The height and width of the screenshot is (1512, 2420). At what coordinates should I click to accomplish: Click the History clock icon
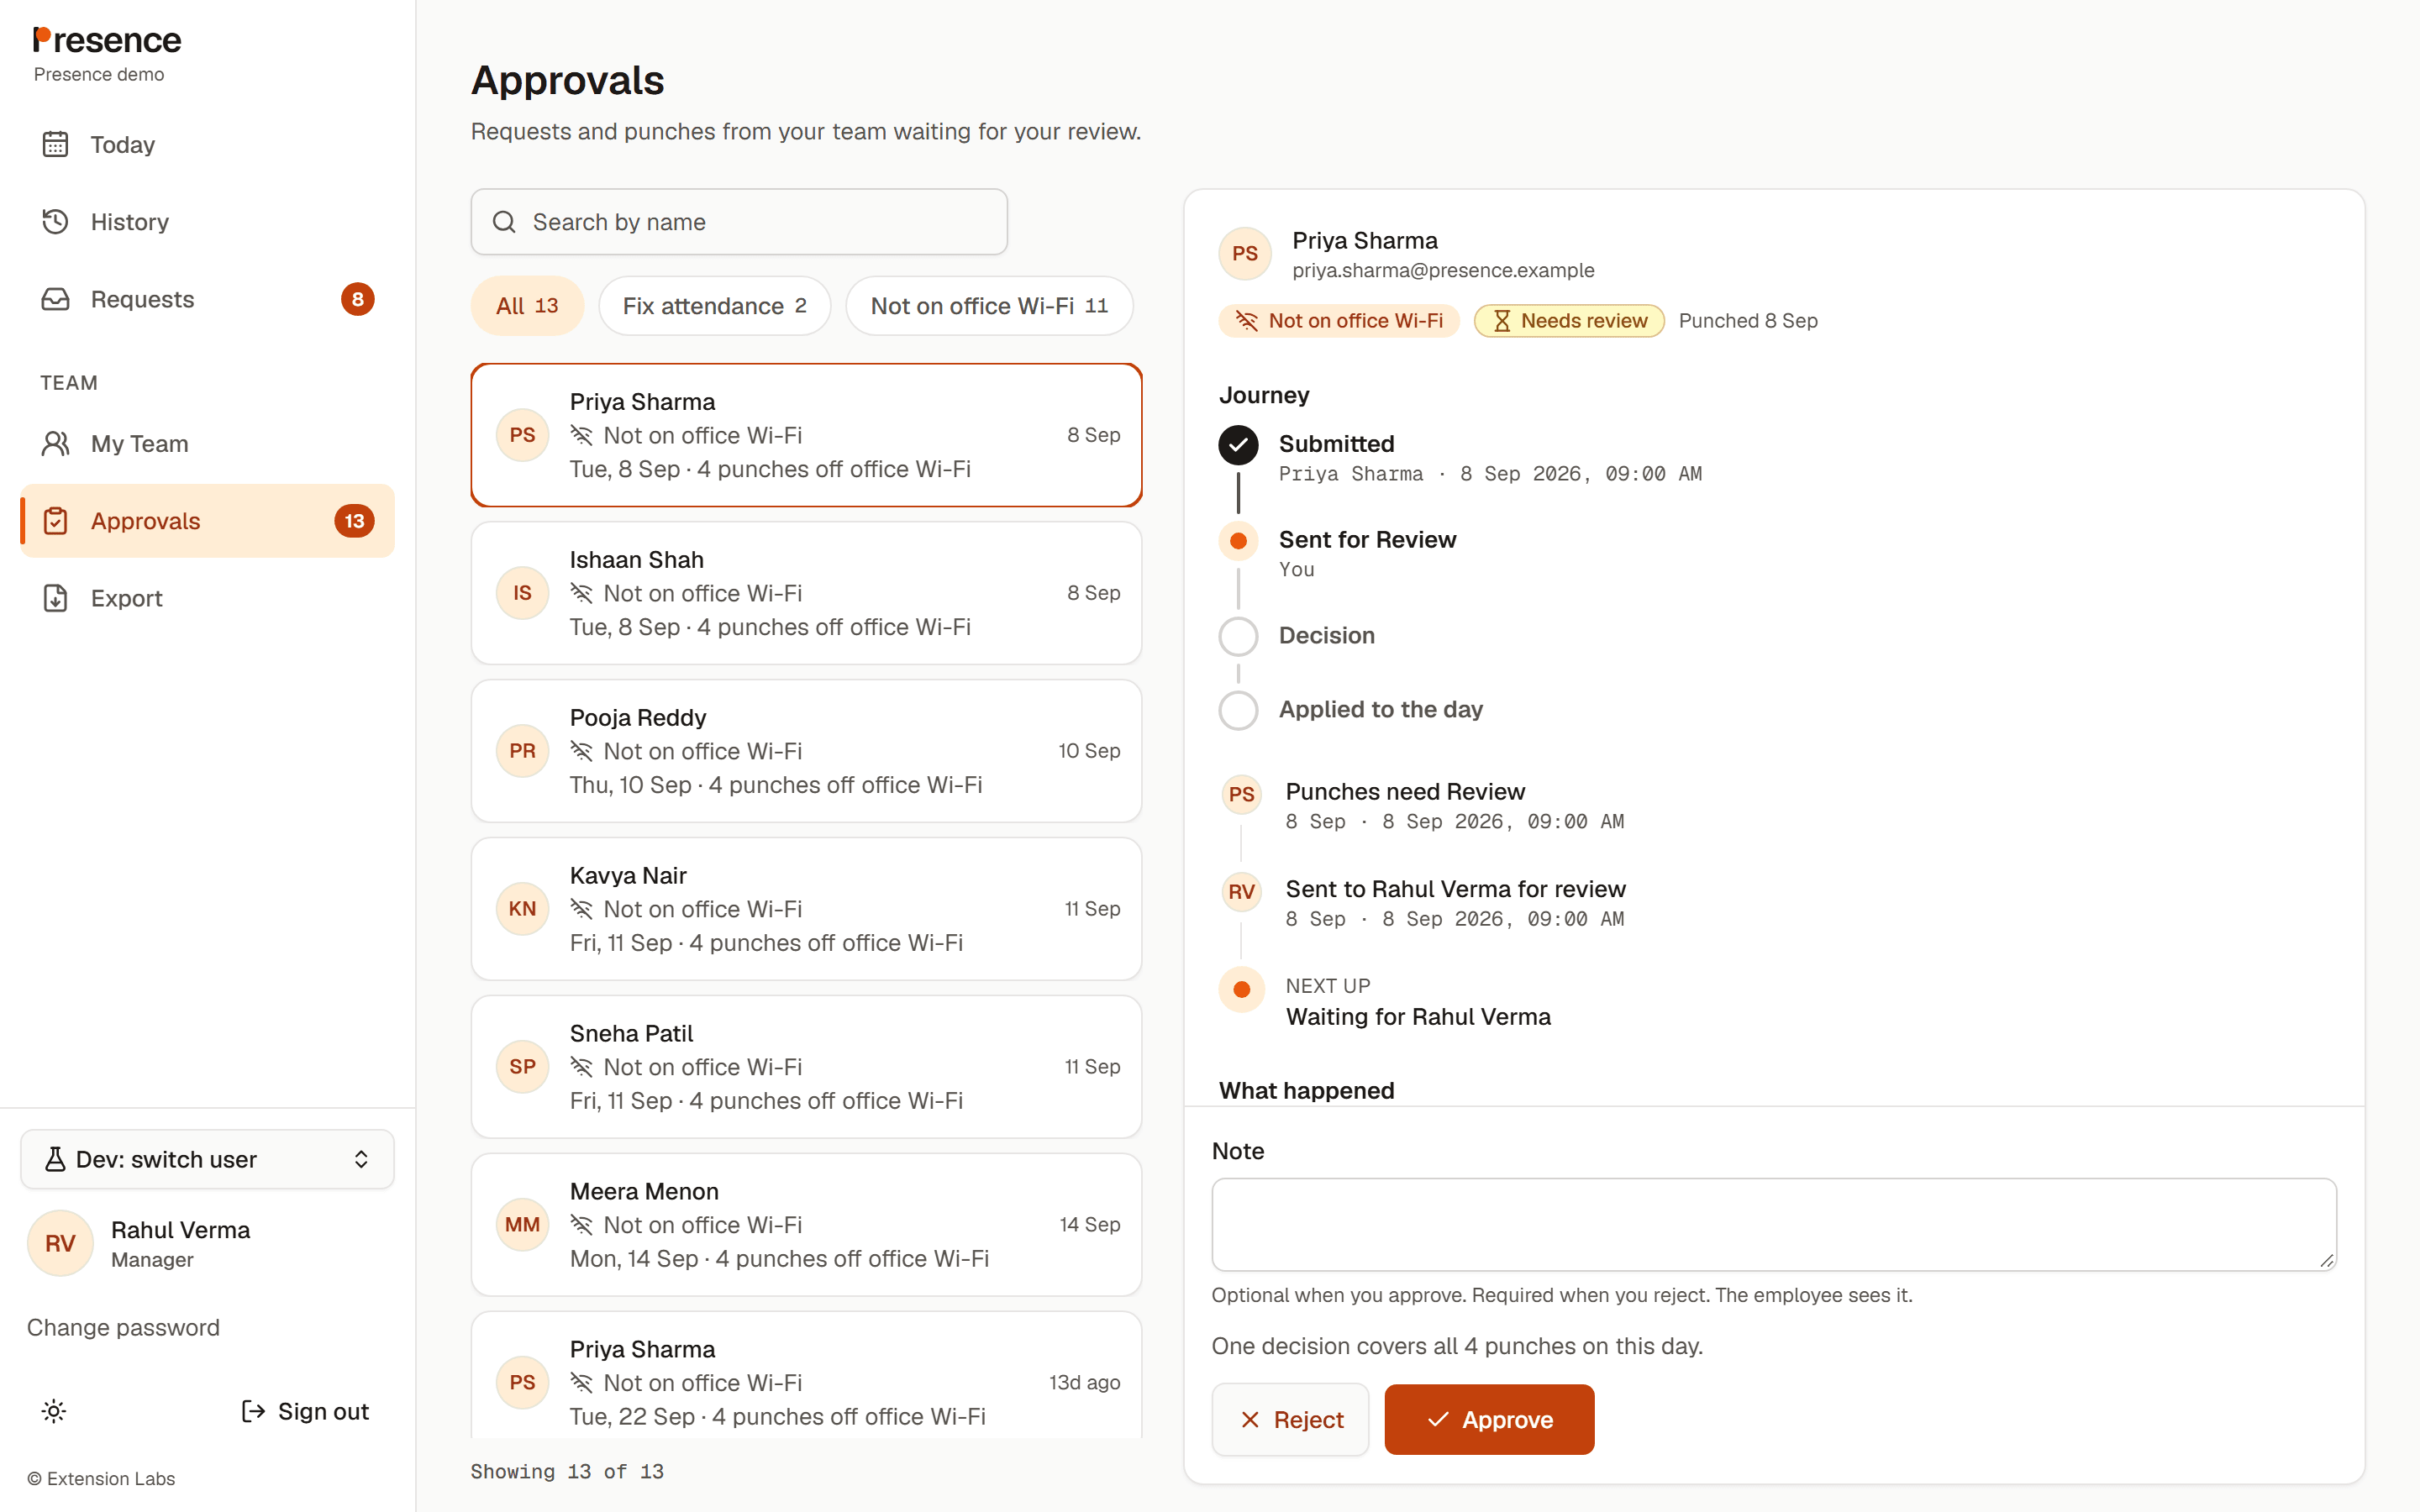[55, 221]
